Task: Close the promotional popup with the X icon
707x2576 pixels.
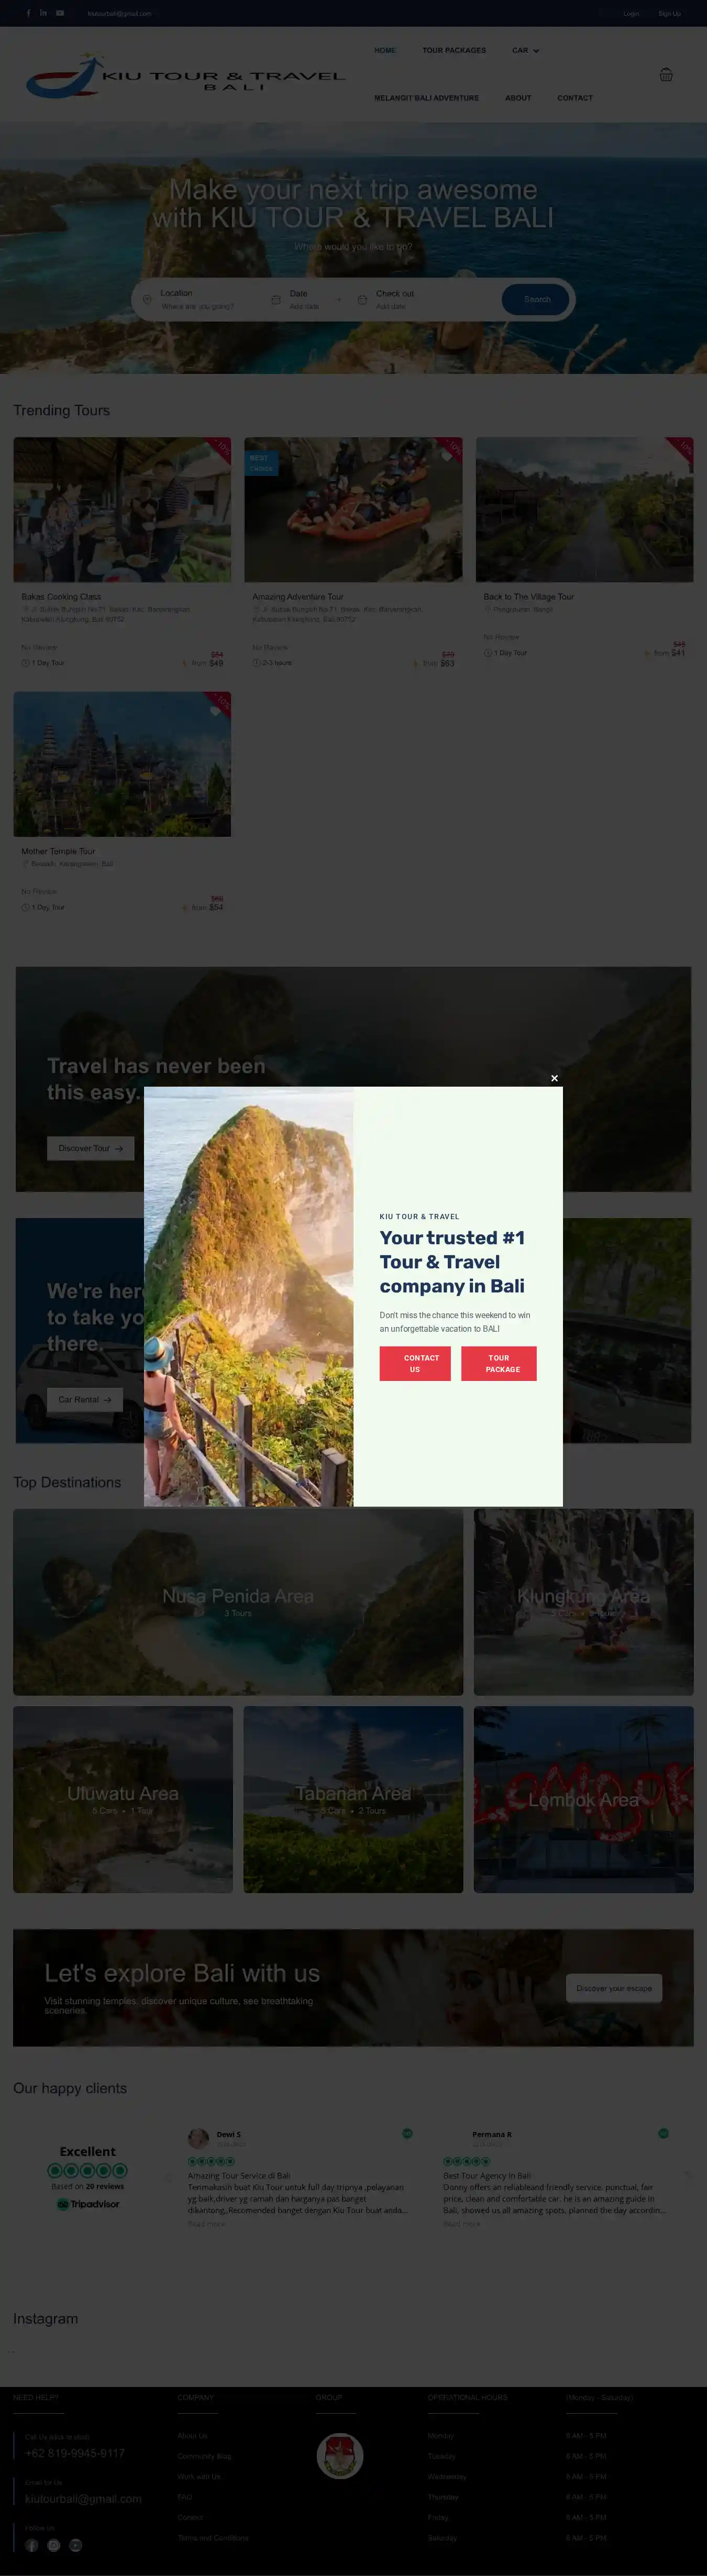Action: [x=554, y=1078]
